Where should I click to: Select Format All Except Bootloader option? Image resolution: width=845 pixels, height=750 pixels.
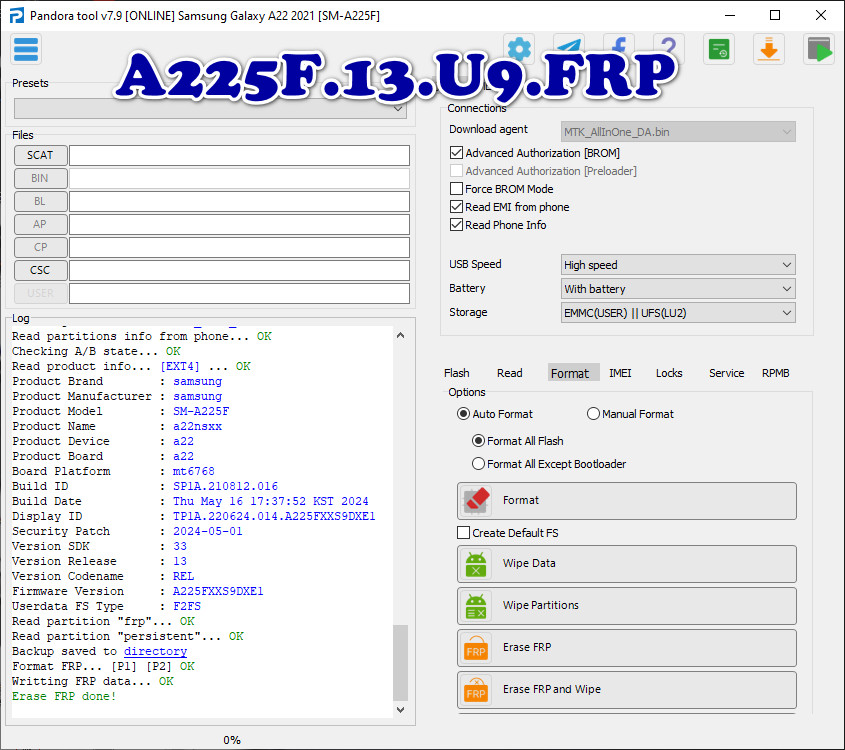click(478, 464)
